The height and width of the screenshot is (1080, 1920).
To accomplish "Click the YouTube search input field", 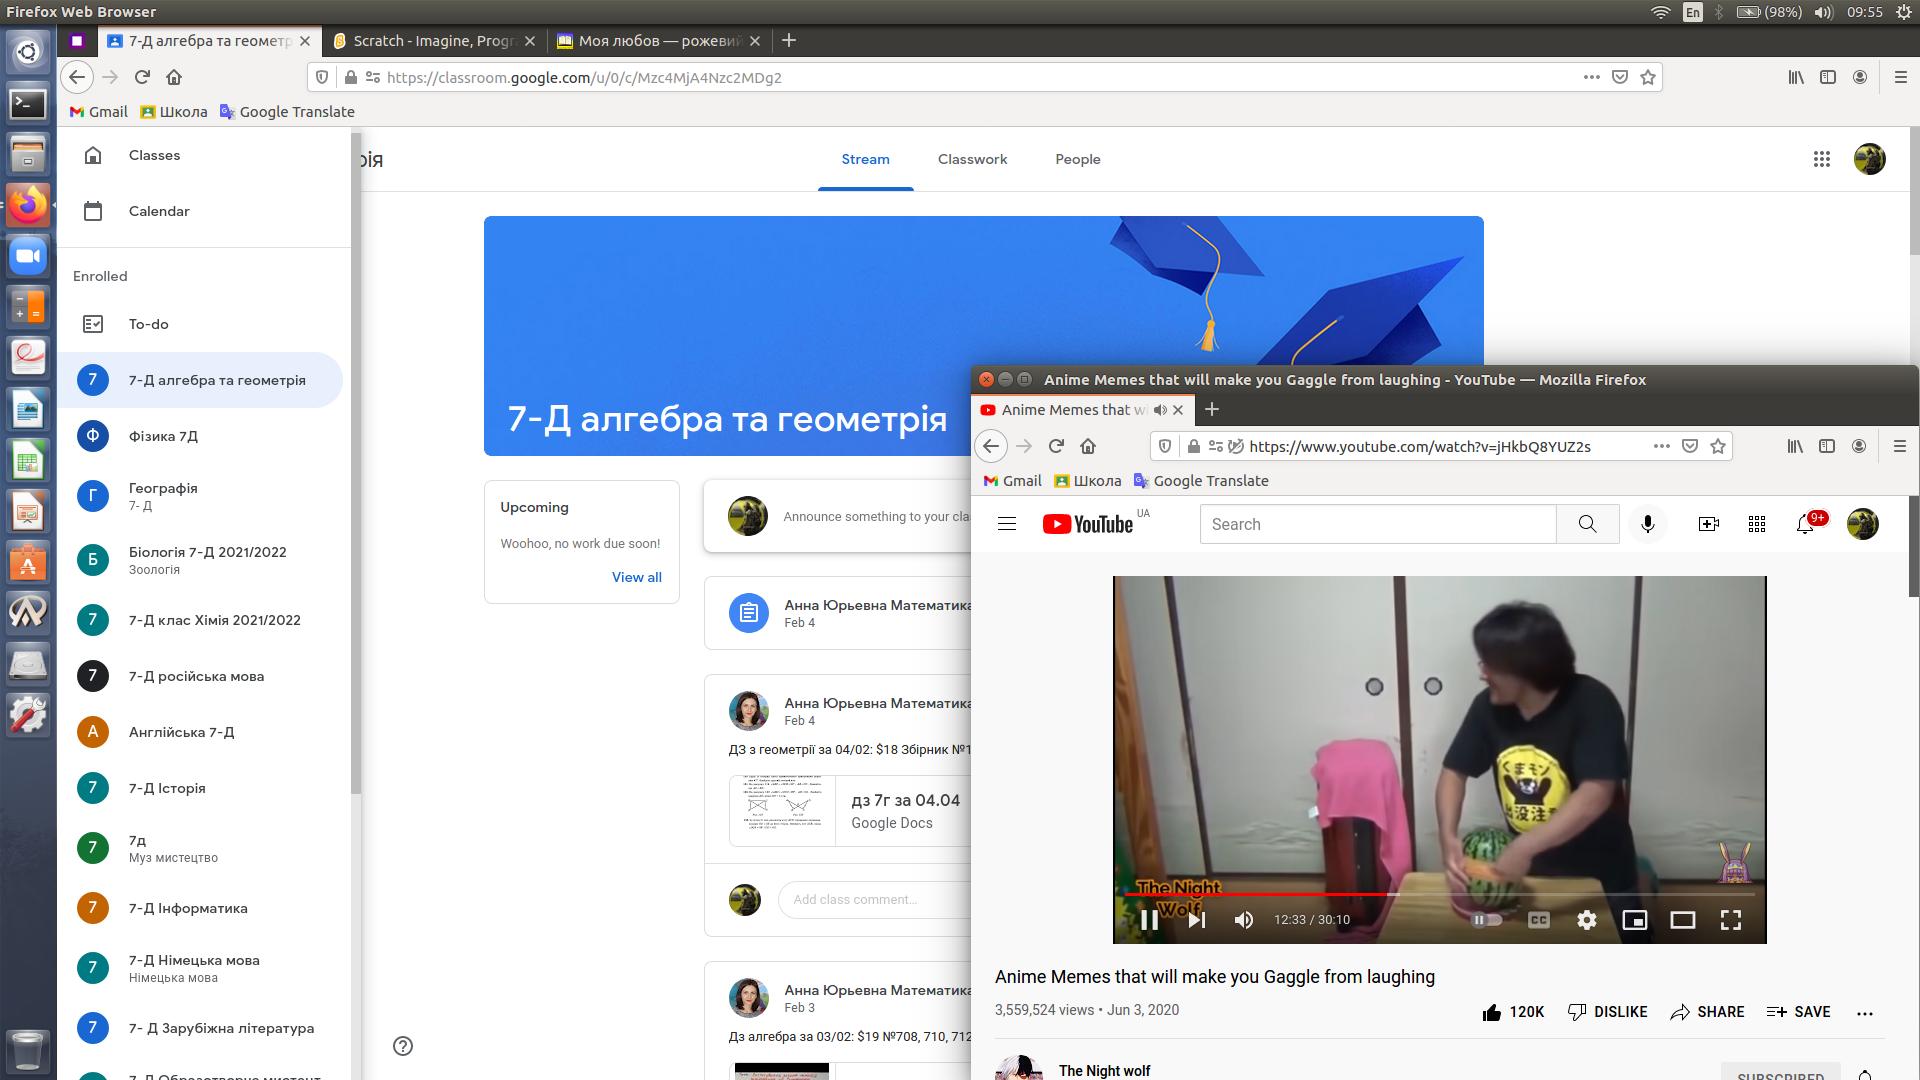I will coord(1377,524).
